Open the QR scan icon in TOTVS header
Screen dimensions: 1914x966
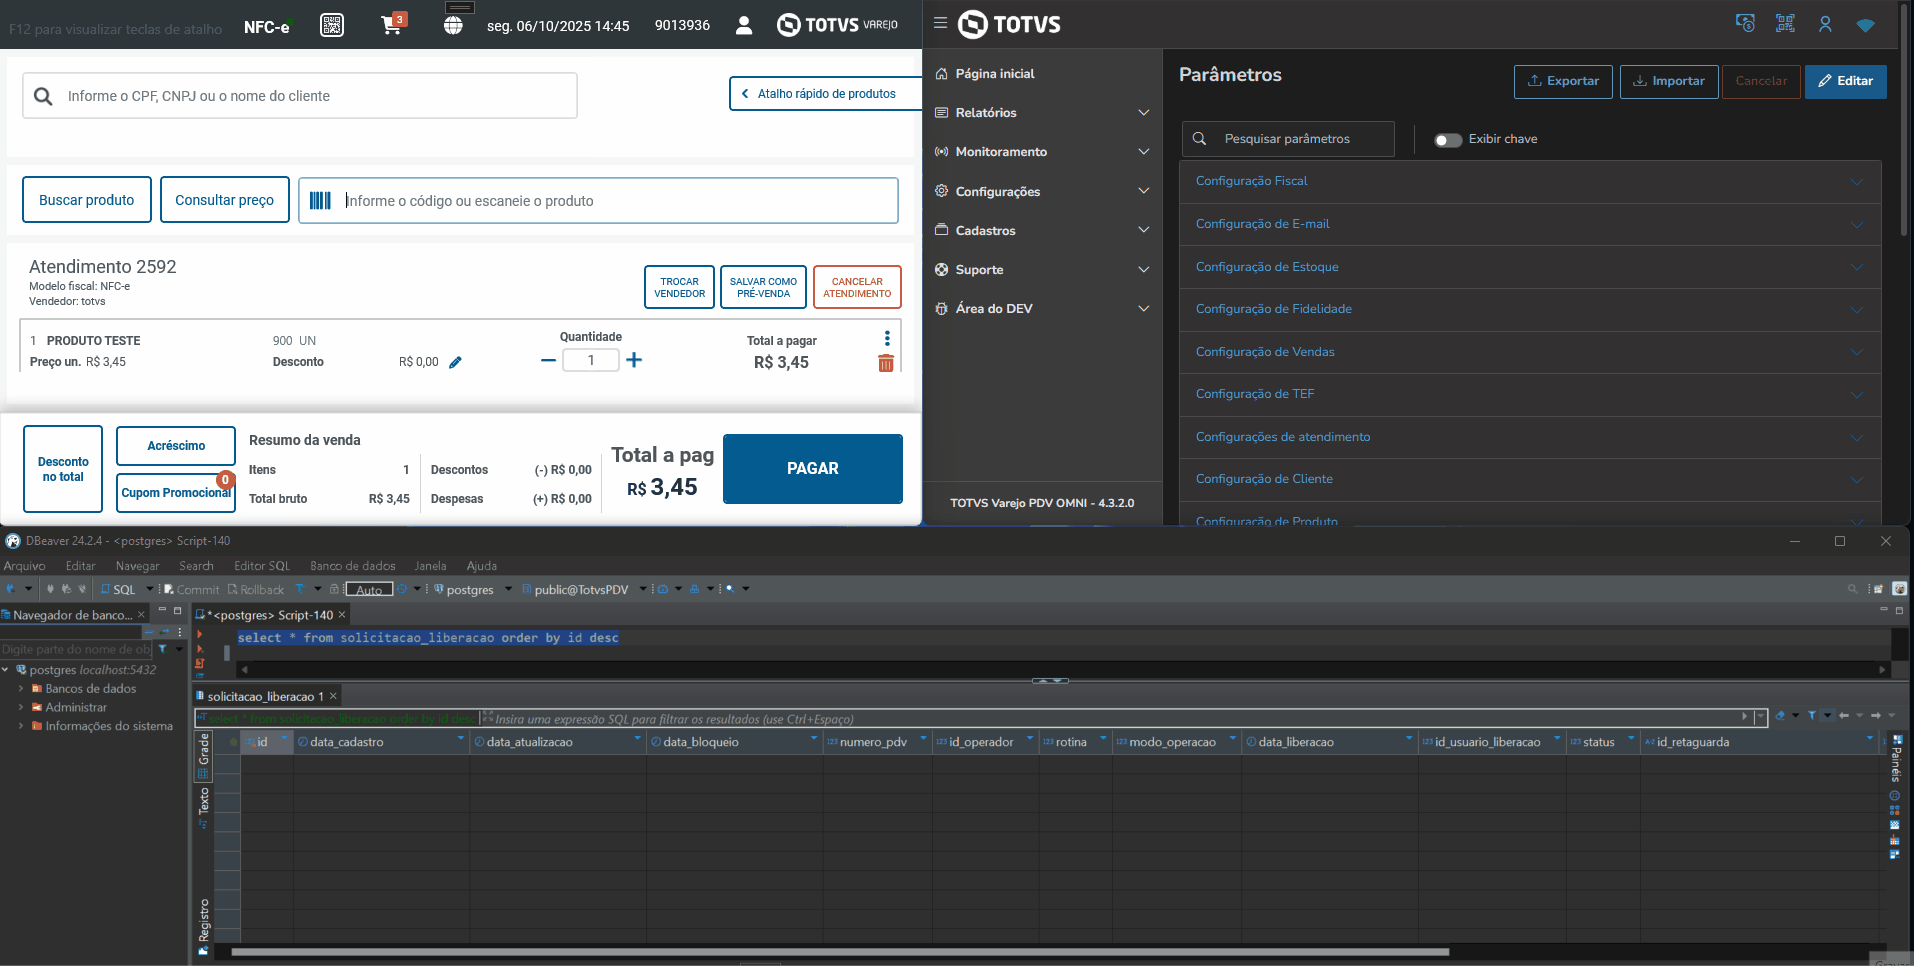(1785, 24)
